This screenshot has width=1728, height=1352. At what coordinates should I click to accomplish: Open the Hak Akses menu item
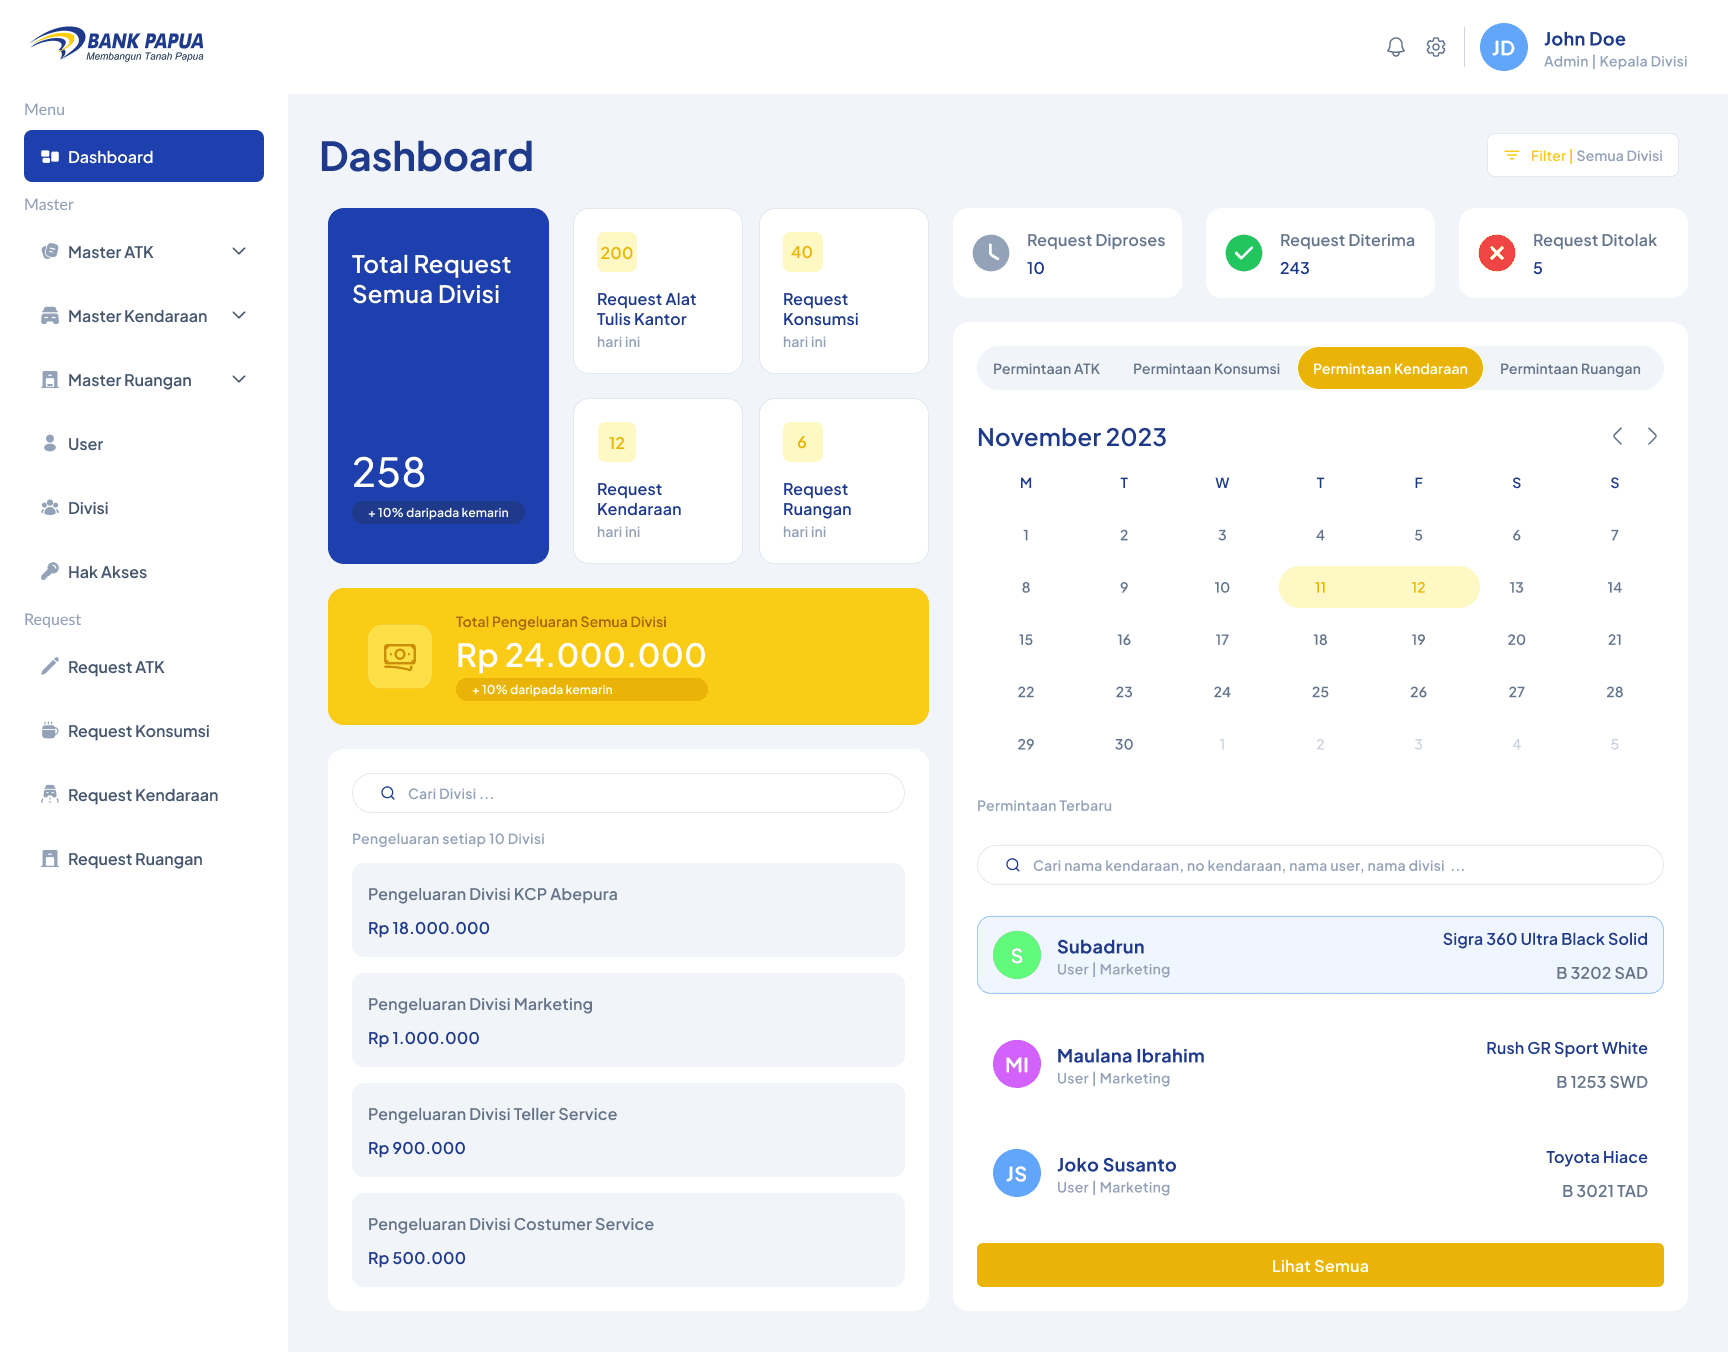[144, 572]
